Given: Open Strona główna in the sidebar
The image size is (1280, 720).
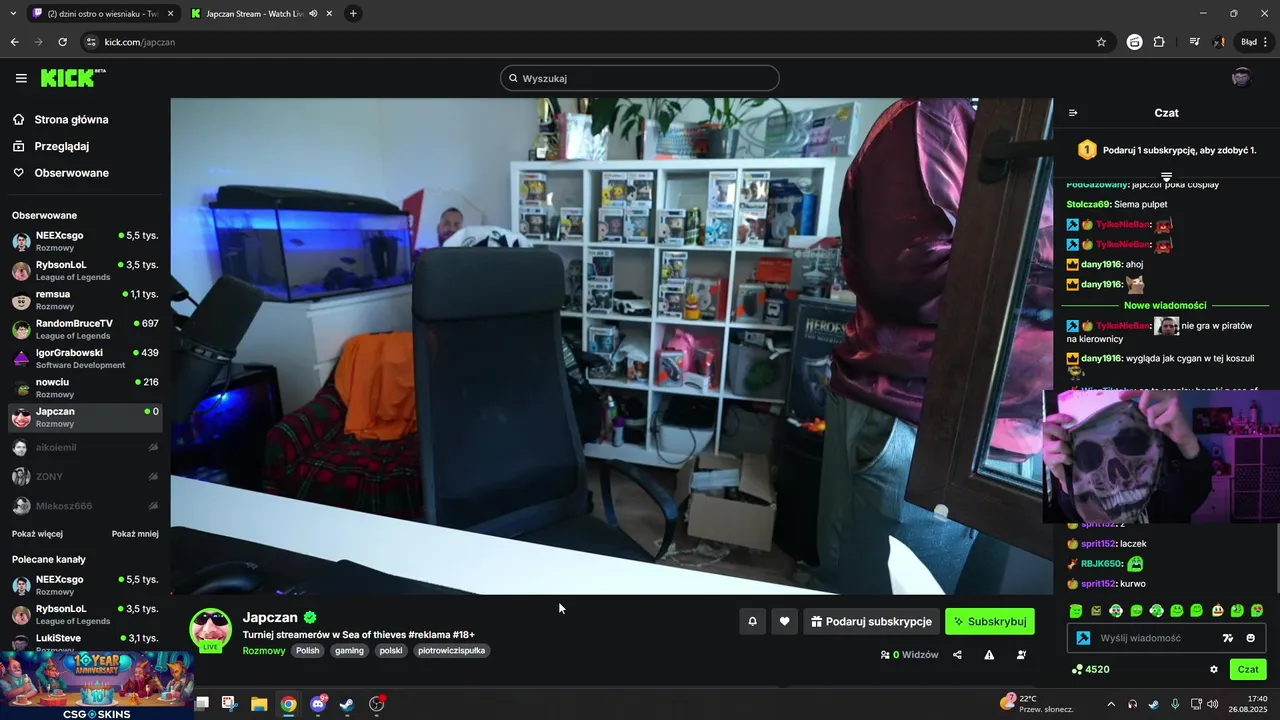Looking at the screenshot, I should 71,120.
